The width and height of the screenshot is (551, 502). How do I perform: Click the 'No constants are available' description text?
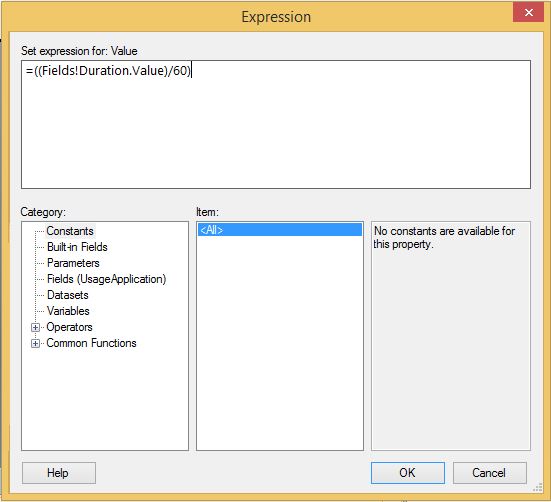click(x=444, y=237)
